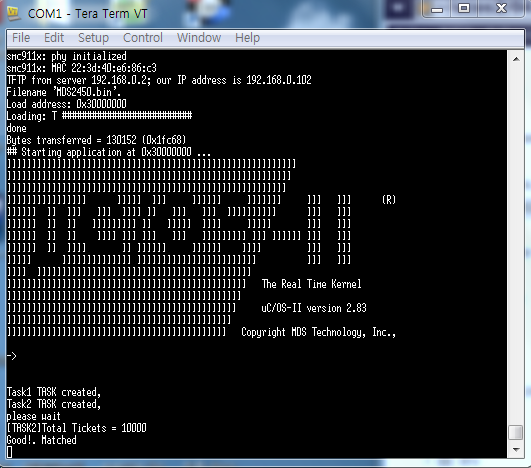Viewport: 531px width, 468px height.
Task: Click the MAC address line 22:3d:40:e6:86:c3
Action: 82,68
